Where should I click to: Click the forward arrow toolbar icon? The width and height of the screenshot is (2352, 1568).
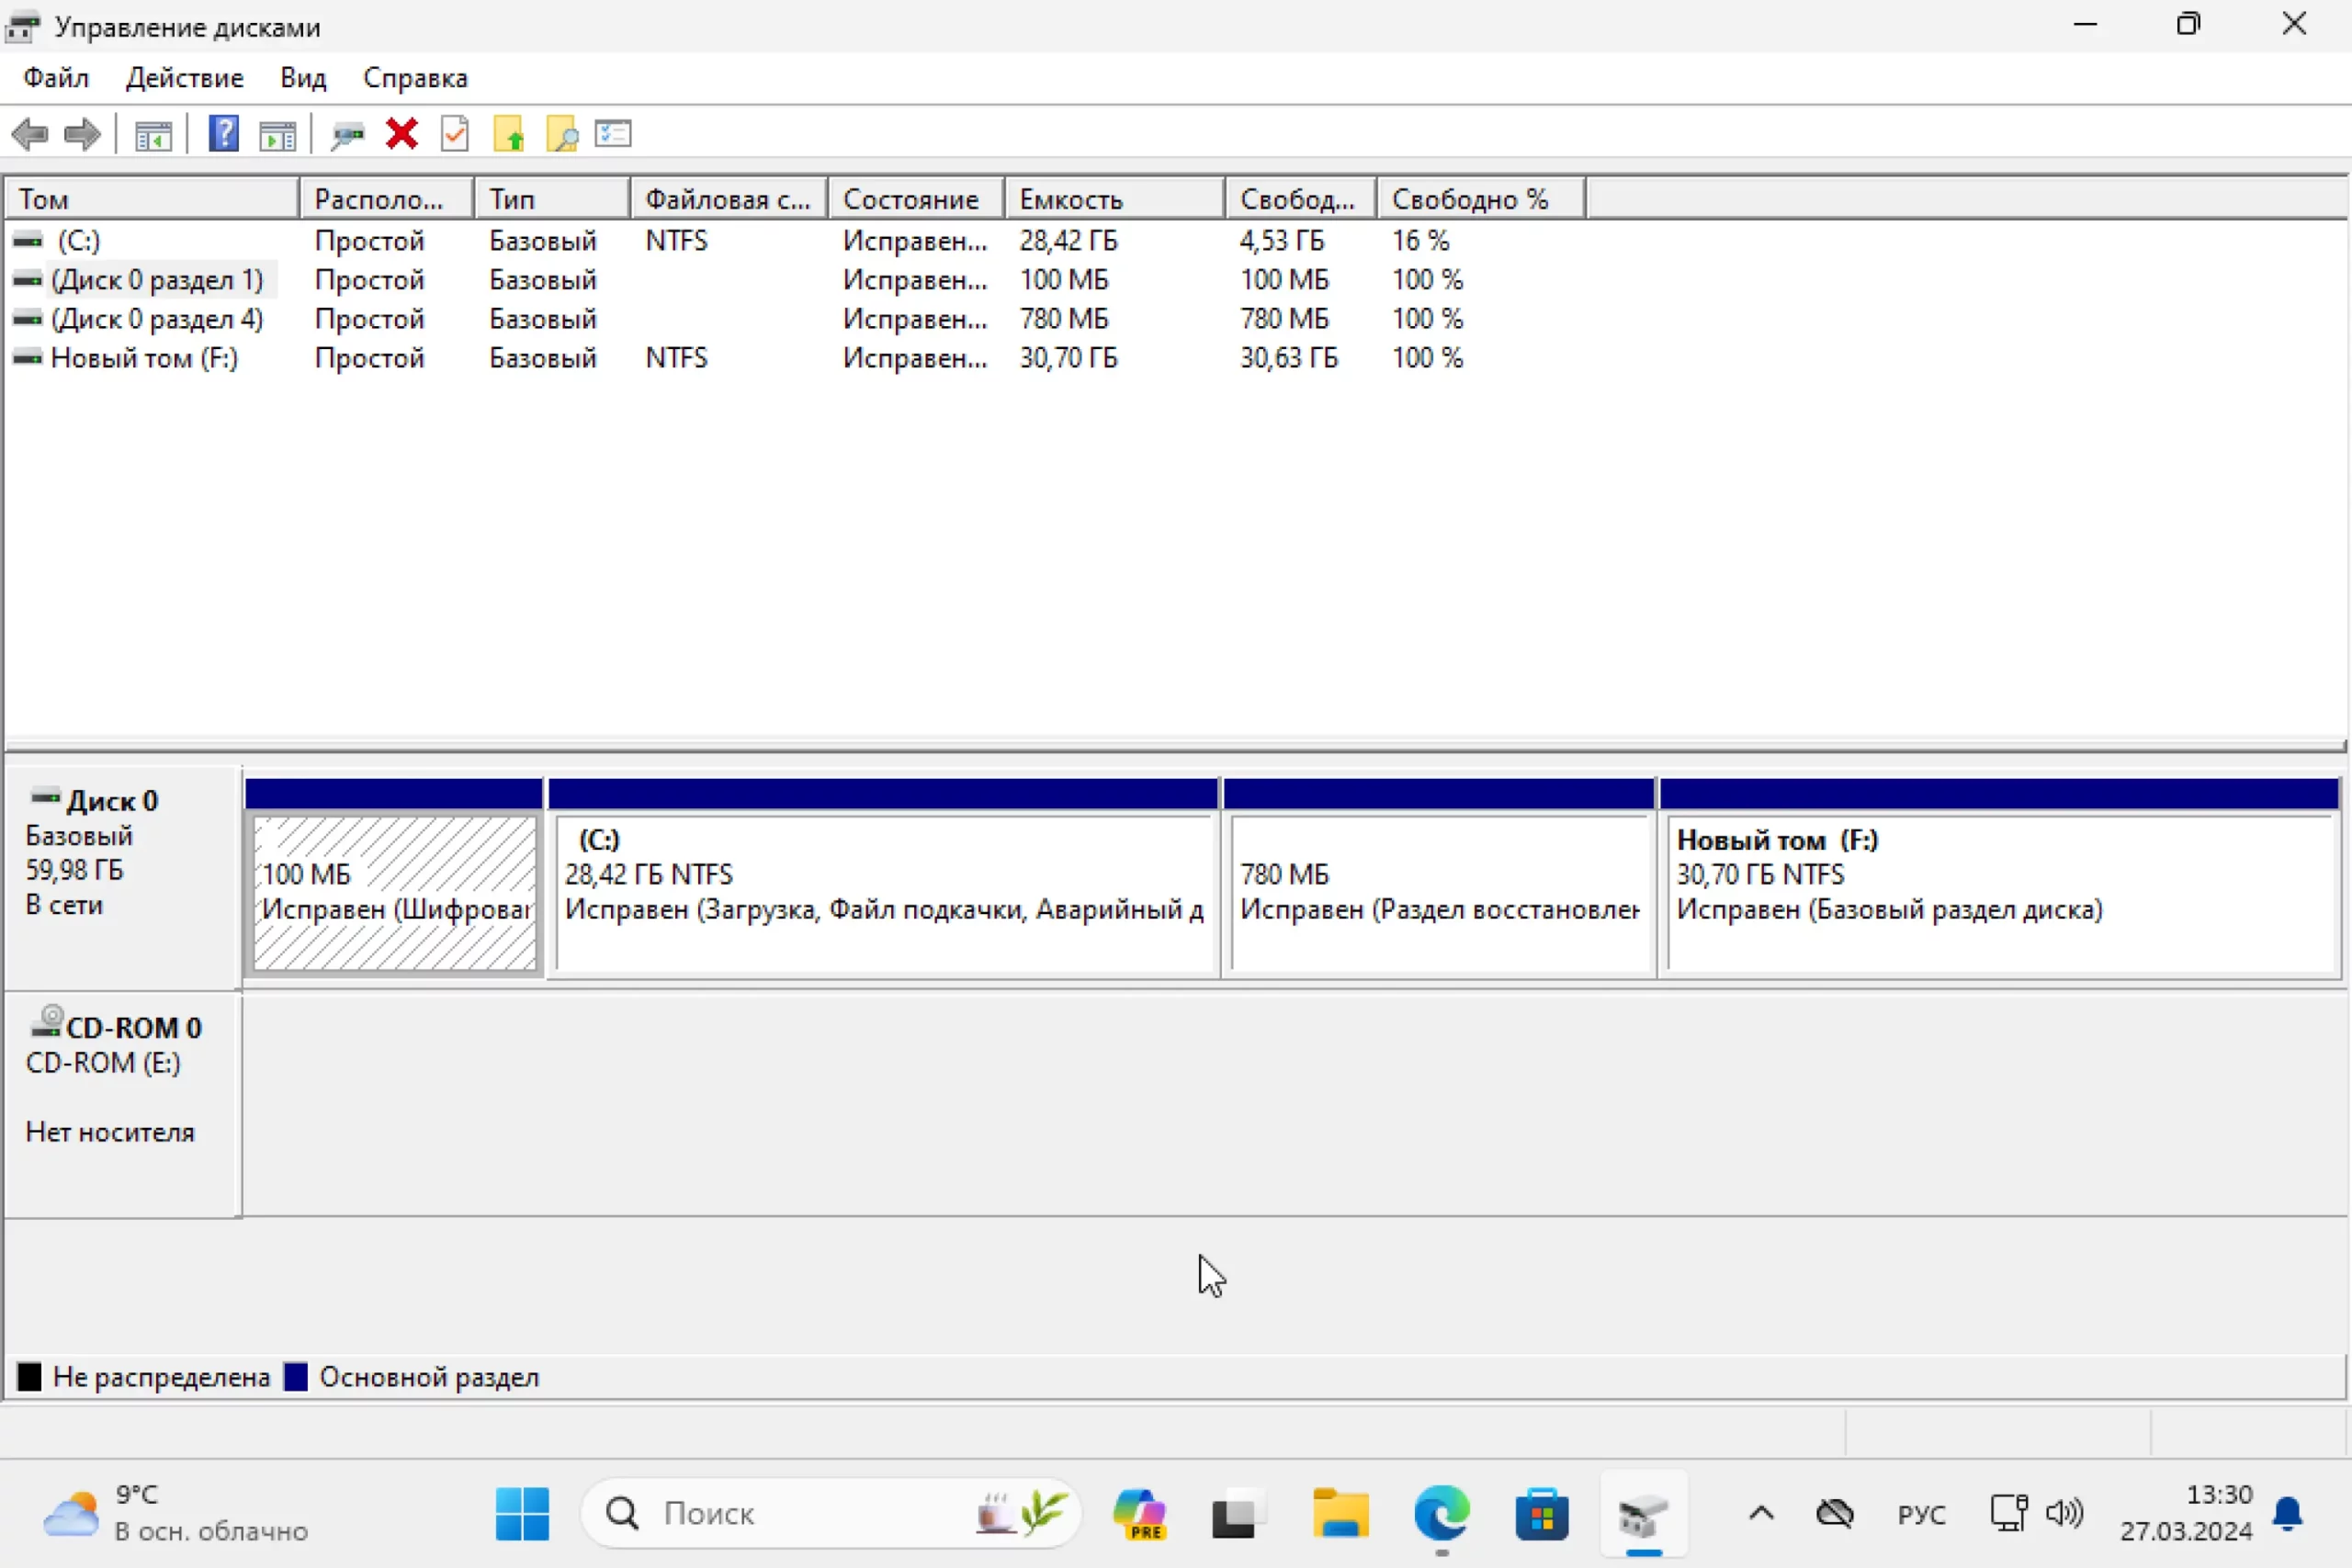[x=82, y=134]
